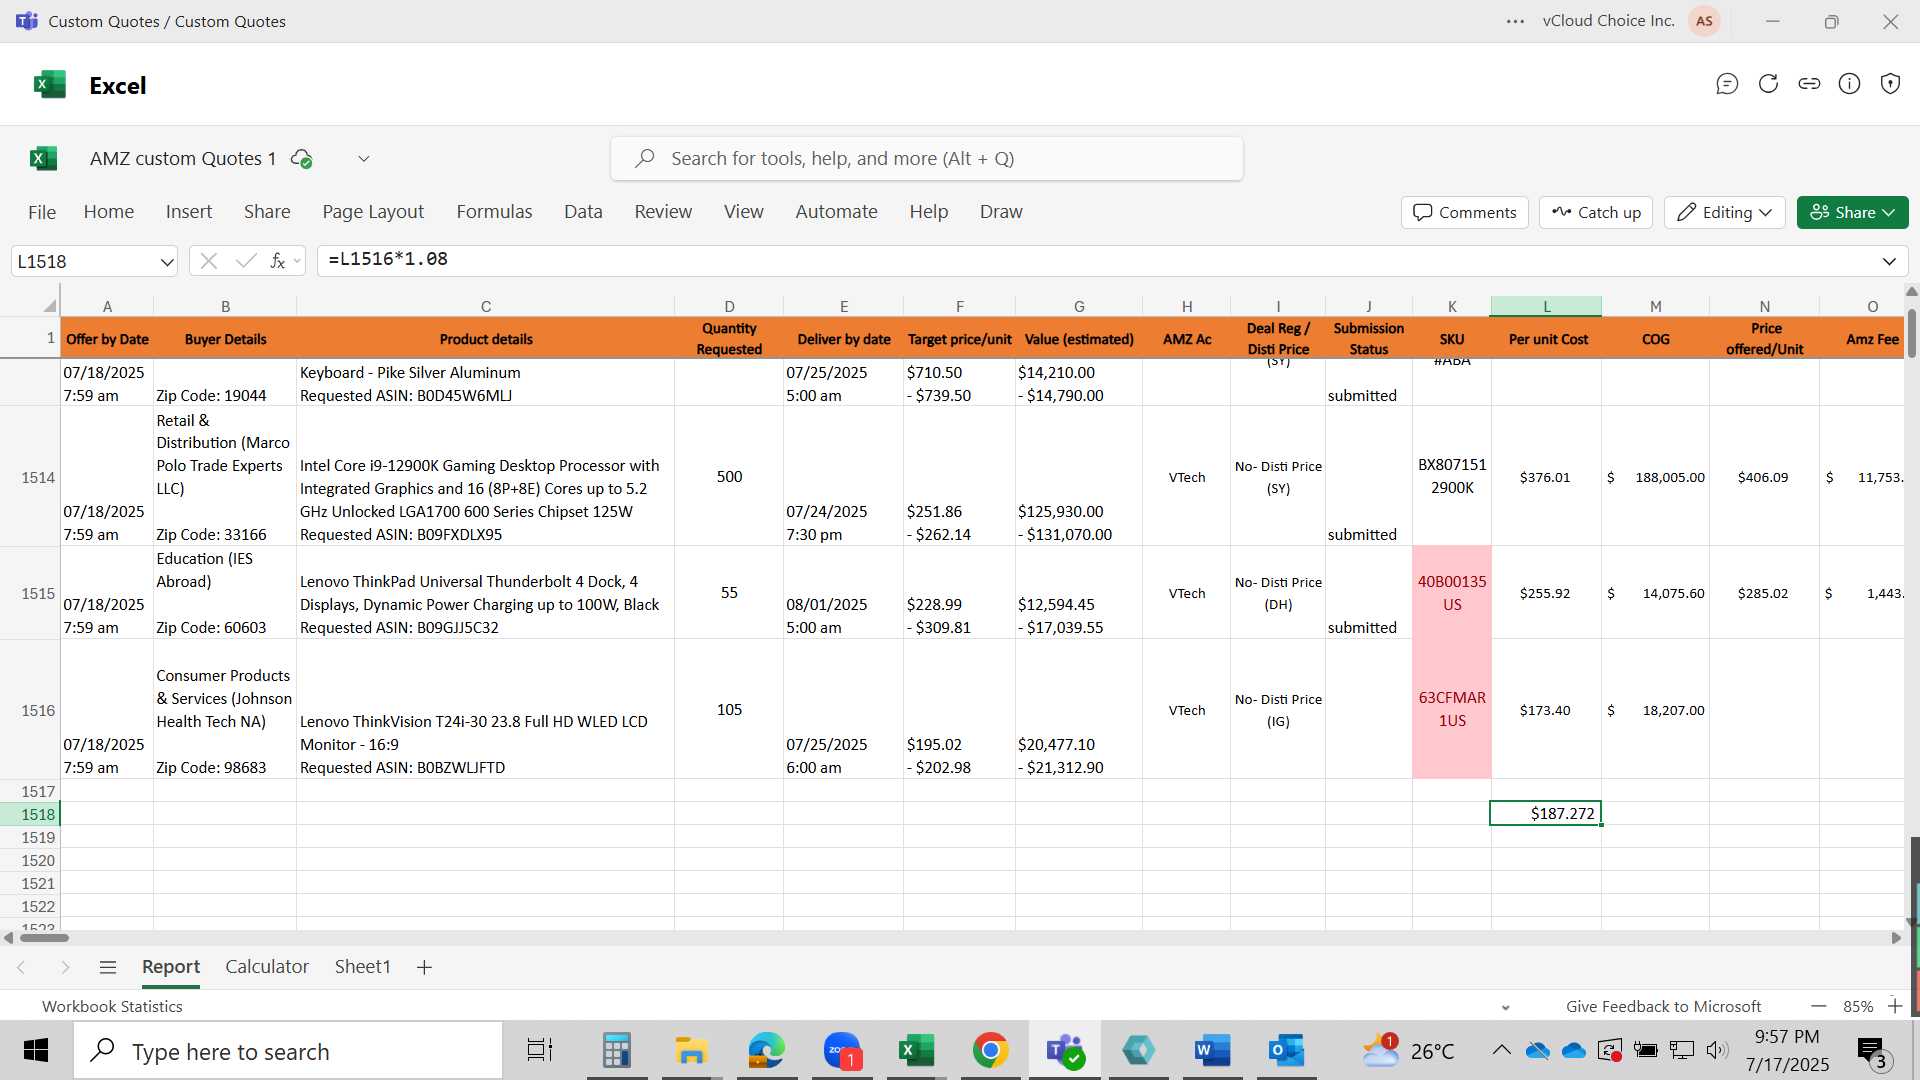Open the notification center icon

point(1872,1051)
